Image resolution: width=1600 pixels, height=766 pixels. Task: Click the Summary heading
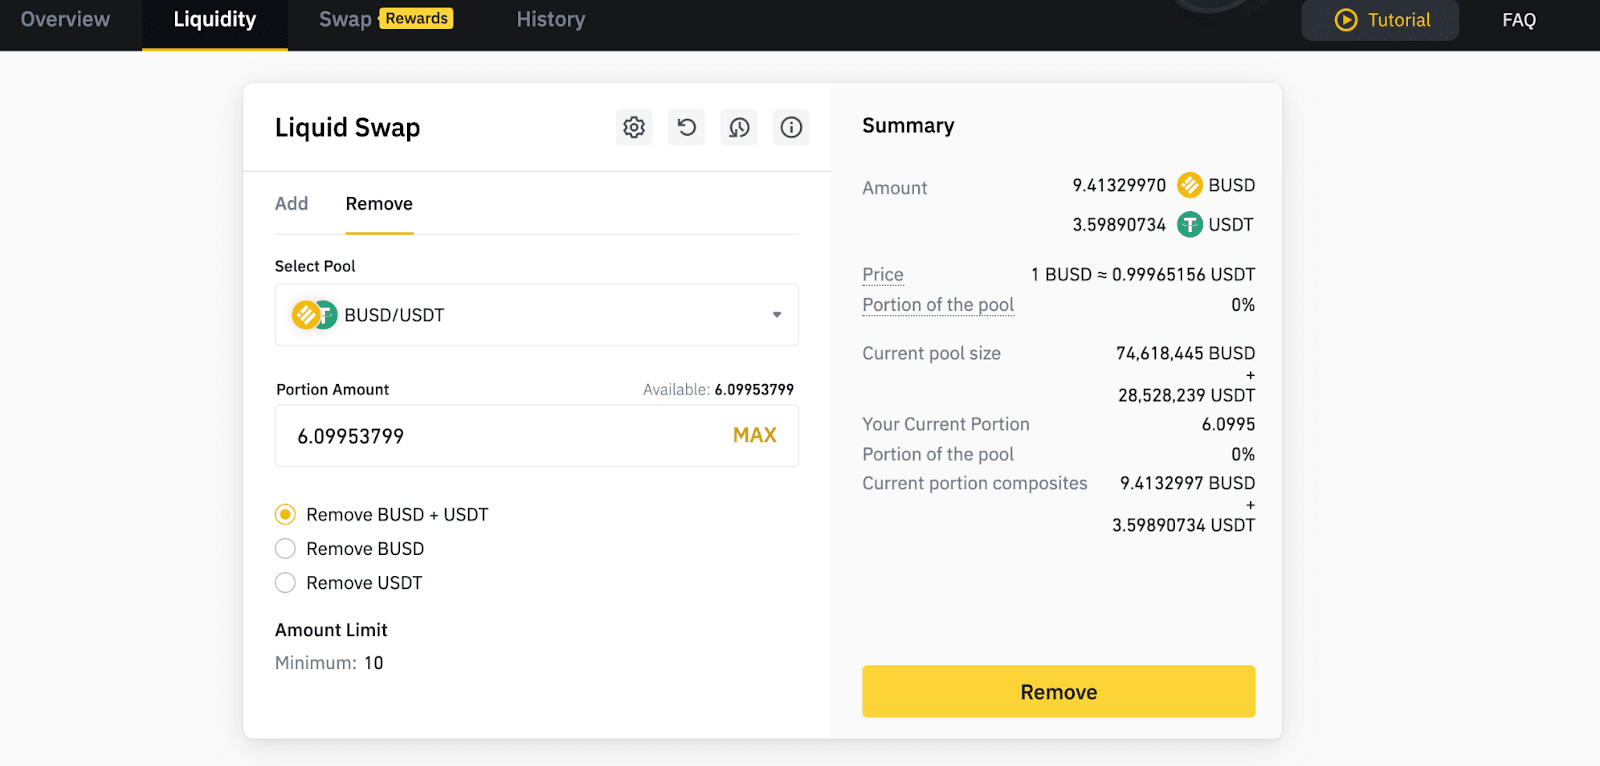(x=908, y=125)
